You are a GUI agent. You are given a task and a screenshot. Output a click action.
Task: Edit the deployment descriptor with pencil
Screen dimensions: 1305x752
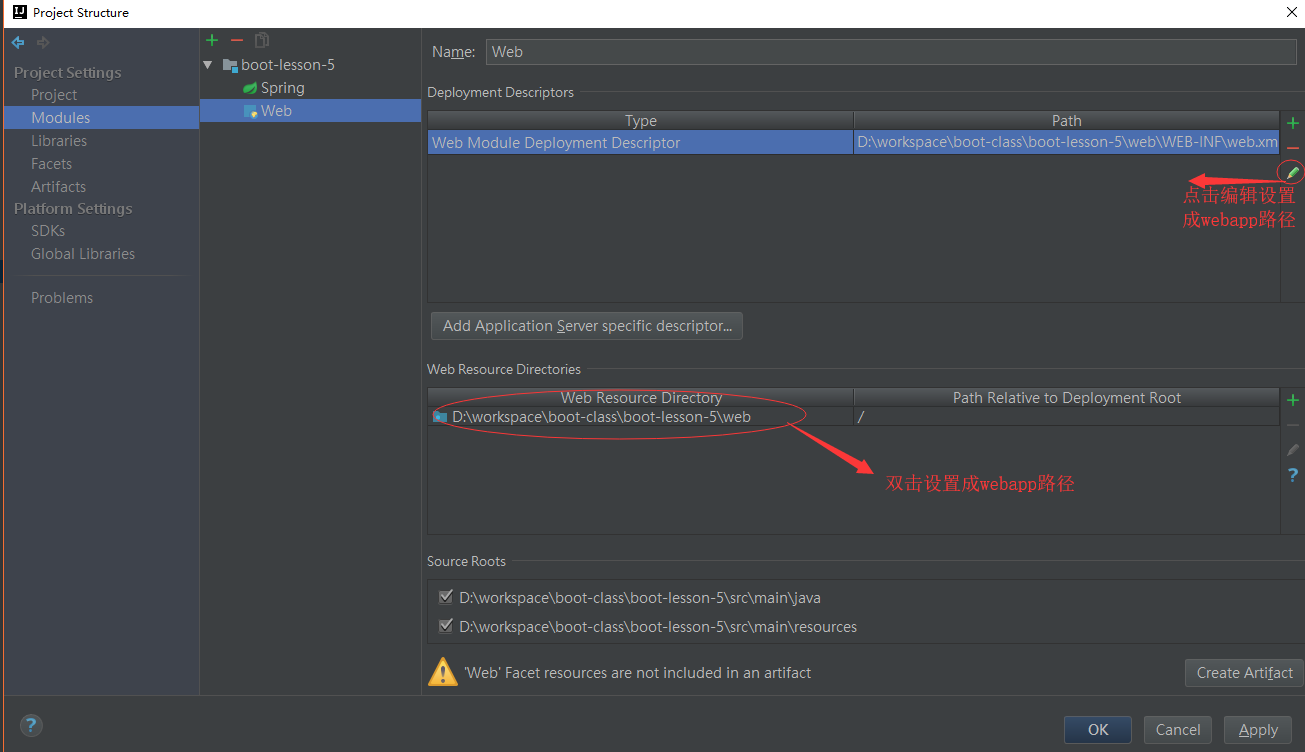pyautogui.click(x=1292, y=172)
